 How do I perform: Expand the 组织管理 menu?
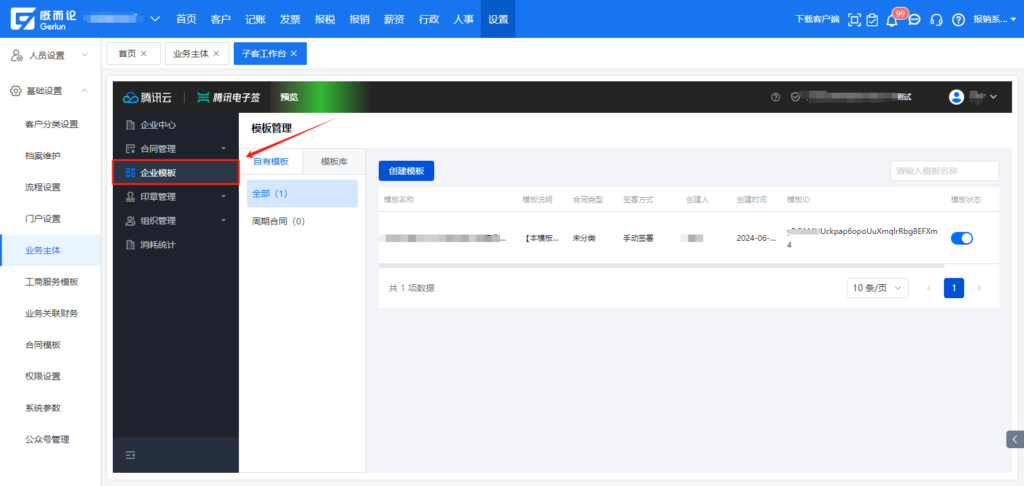click(x=224, y=220)
